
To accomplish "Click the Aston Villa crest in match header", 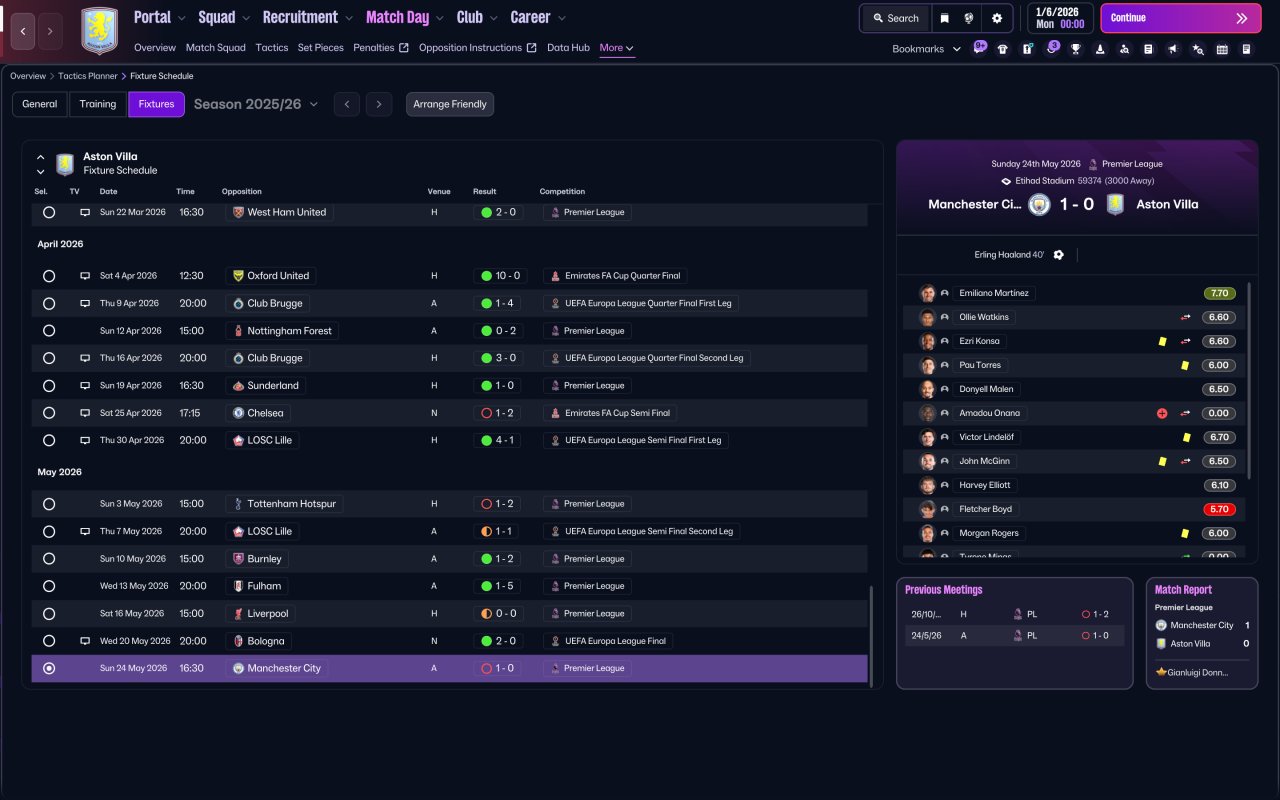I will (1115, 204).
